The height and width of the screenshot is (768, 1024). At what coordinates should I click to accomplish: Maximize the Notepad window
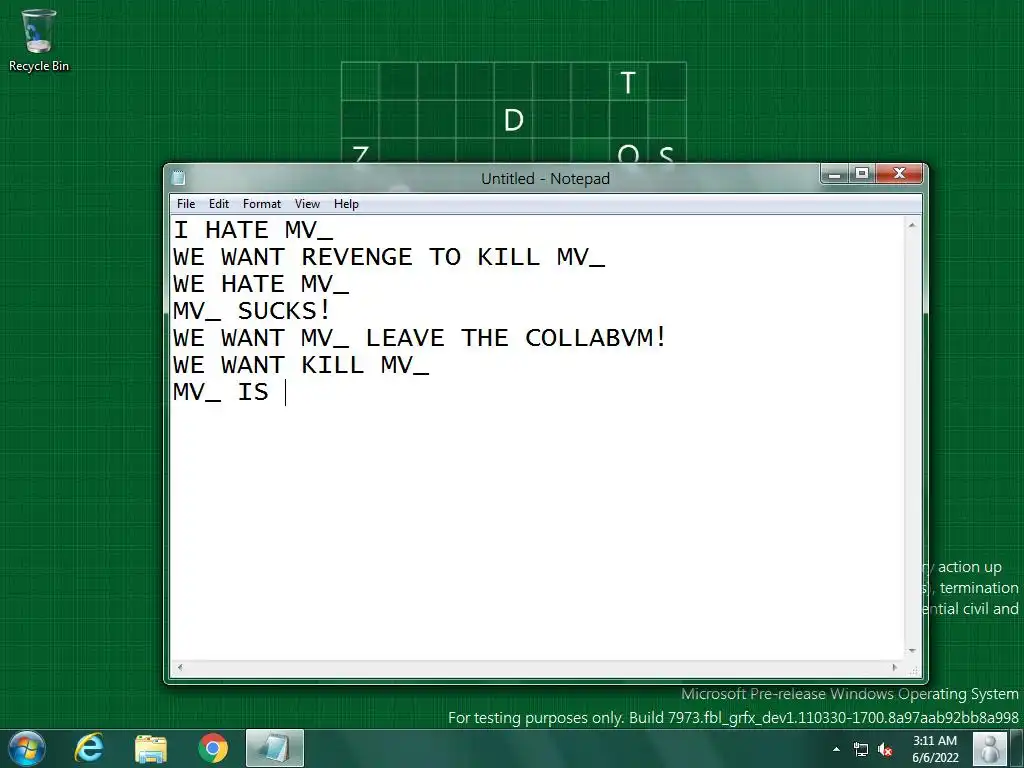pos(862,174)
